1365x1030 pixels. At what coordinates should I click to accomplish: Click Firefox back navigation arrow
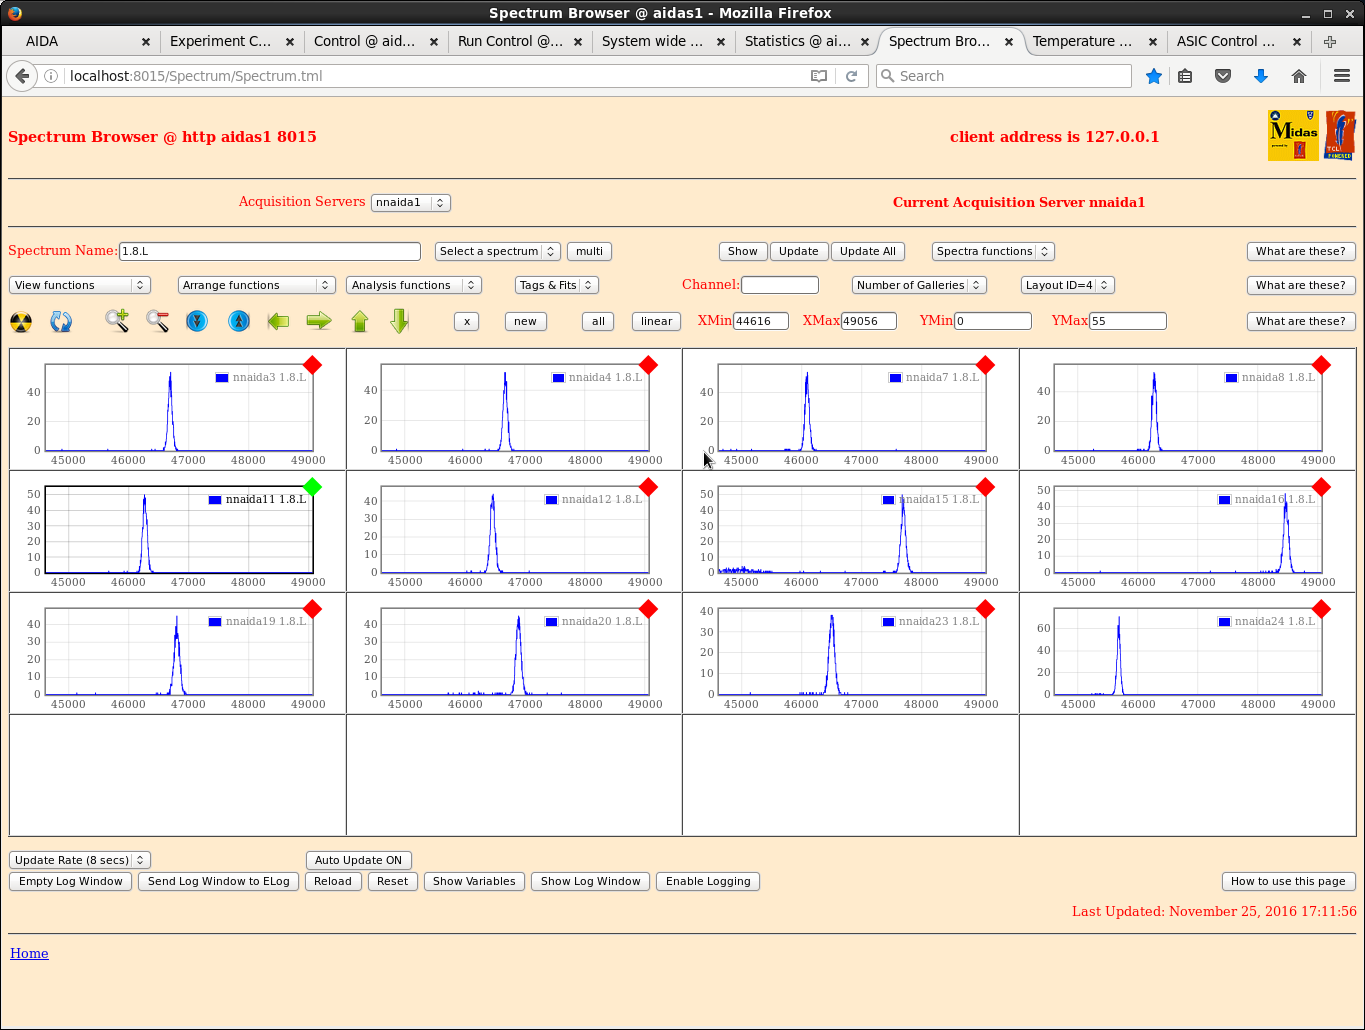point(22,76)
